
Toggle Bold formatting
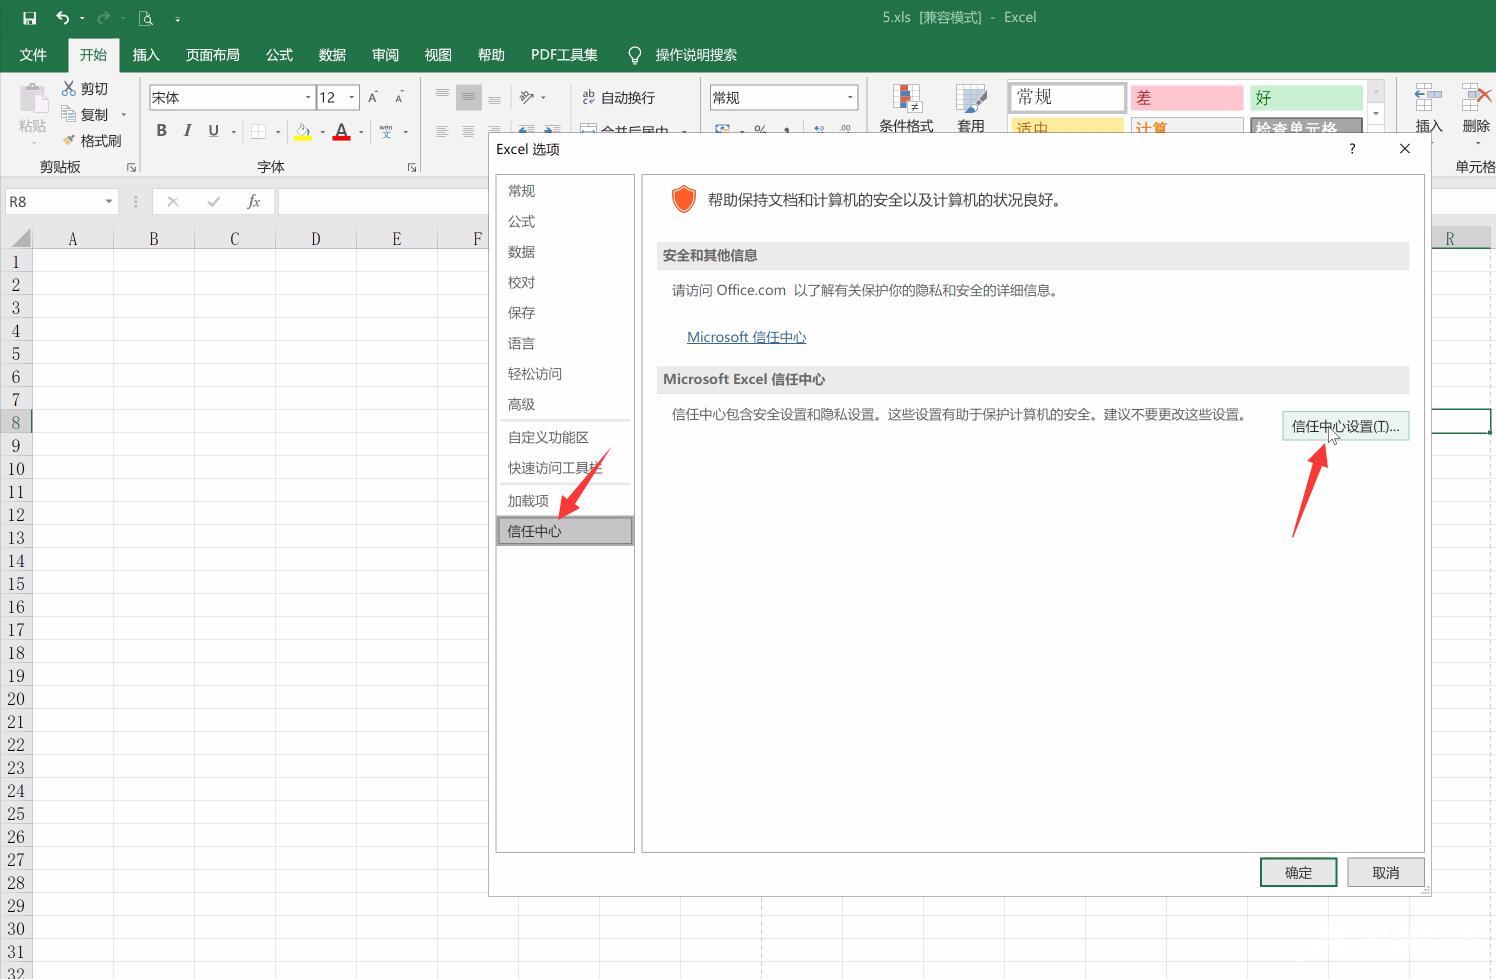tap(161, 130)
